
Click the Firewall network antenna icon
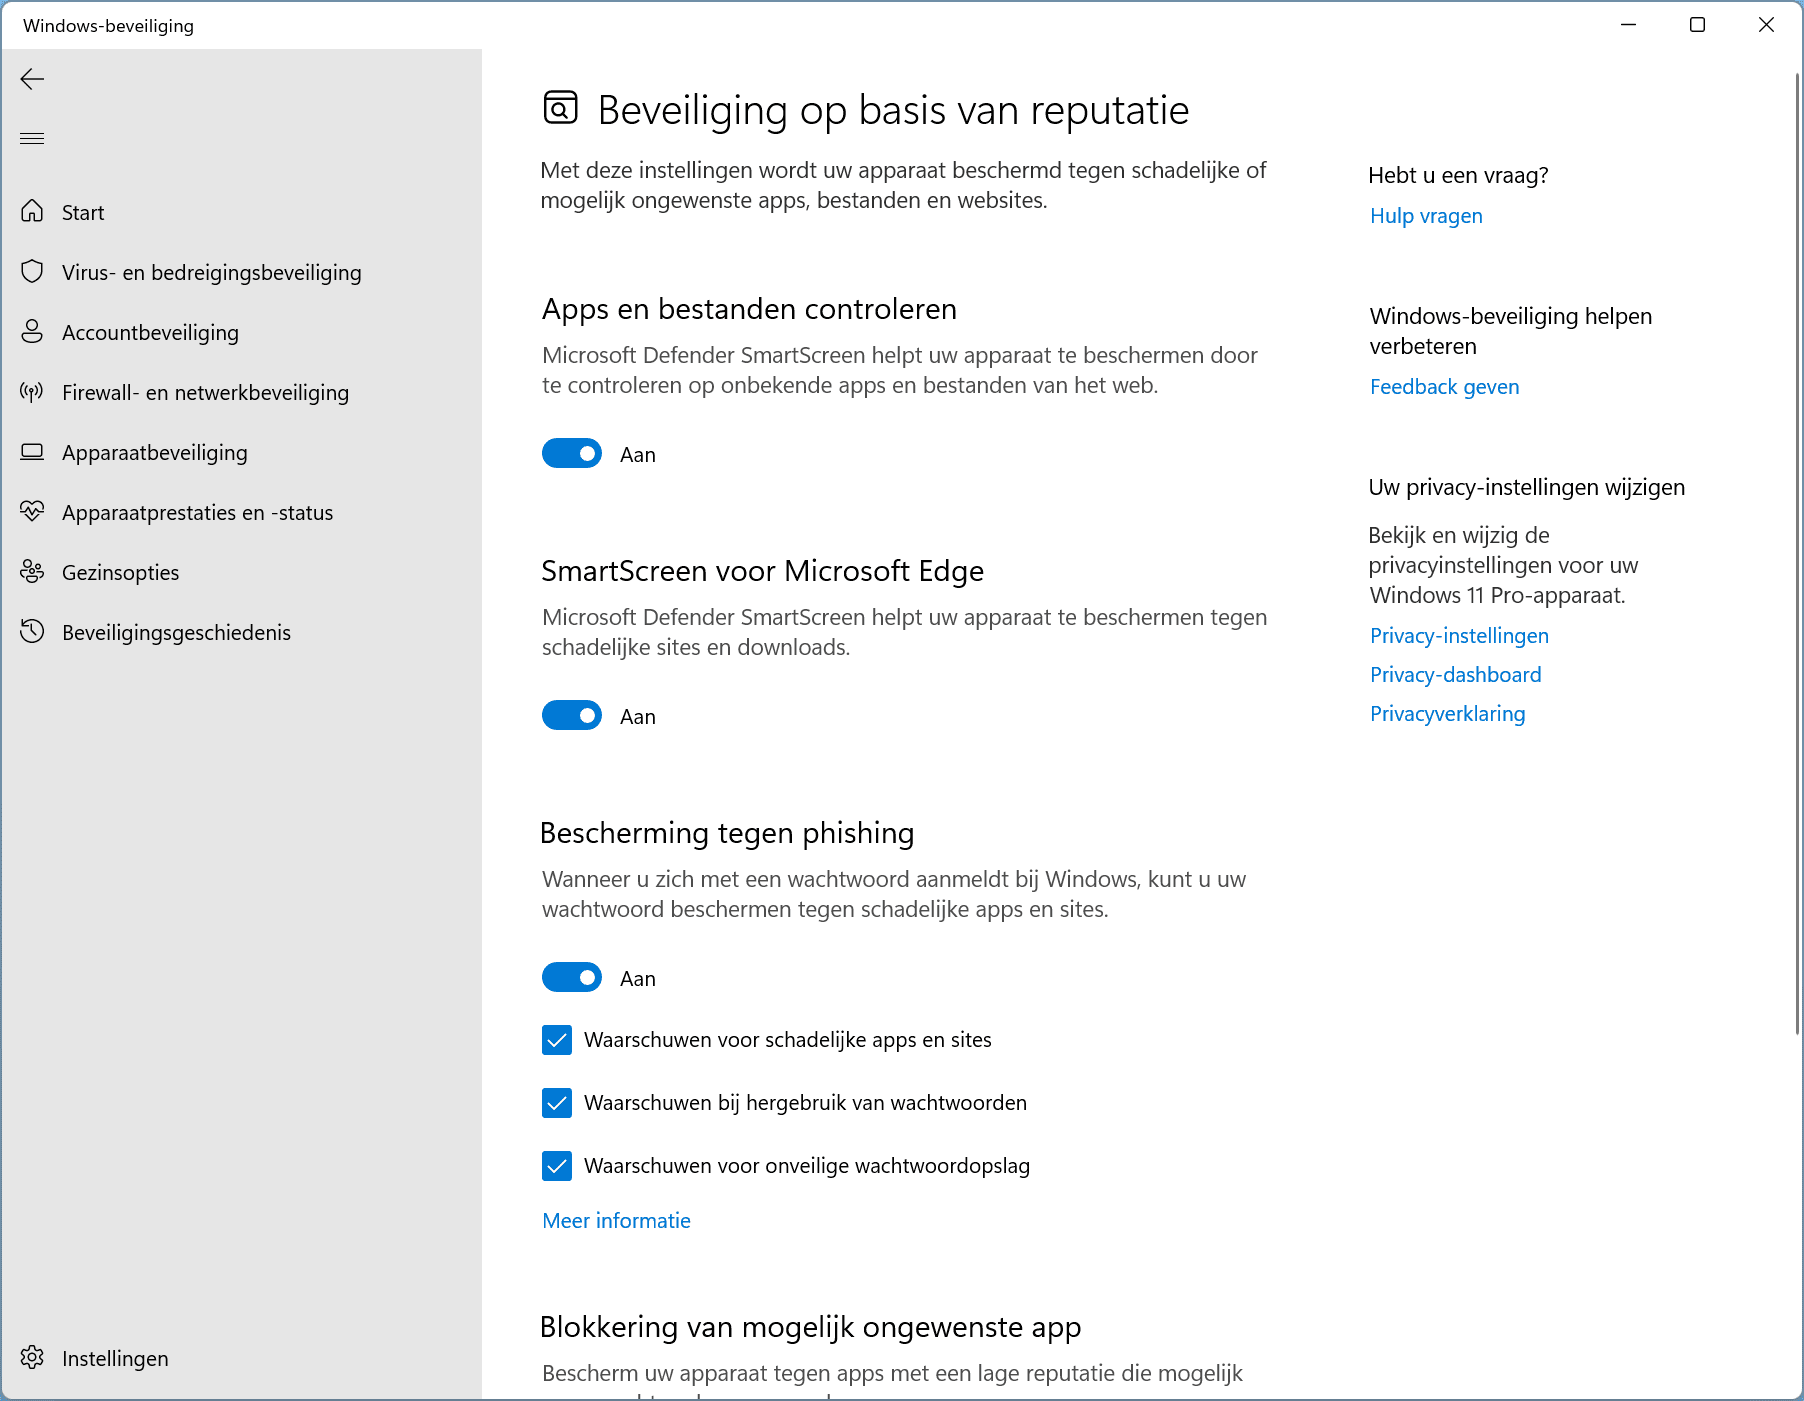(x=32, y=391)
